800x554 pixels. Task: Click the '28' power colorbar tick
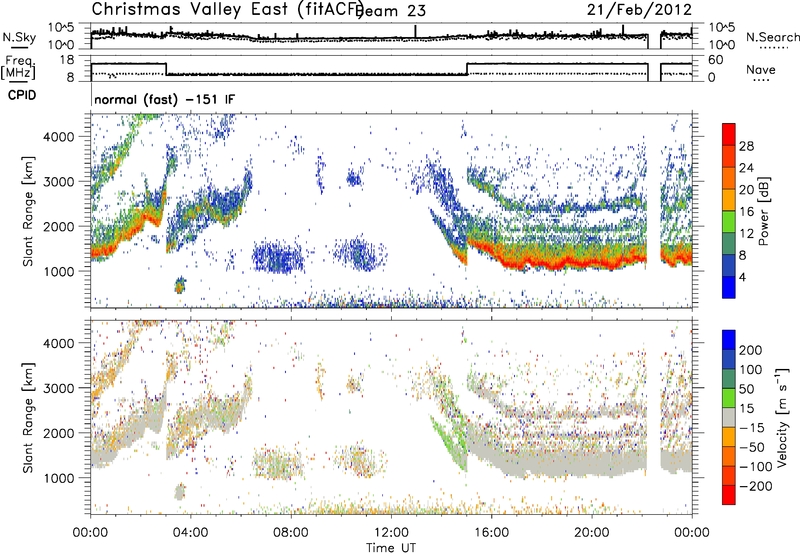click(746, 146)
